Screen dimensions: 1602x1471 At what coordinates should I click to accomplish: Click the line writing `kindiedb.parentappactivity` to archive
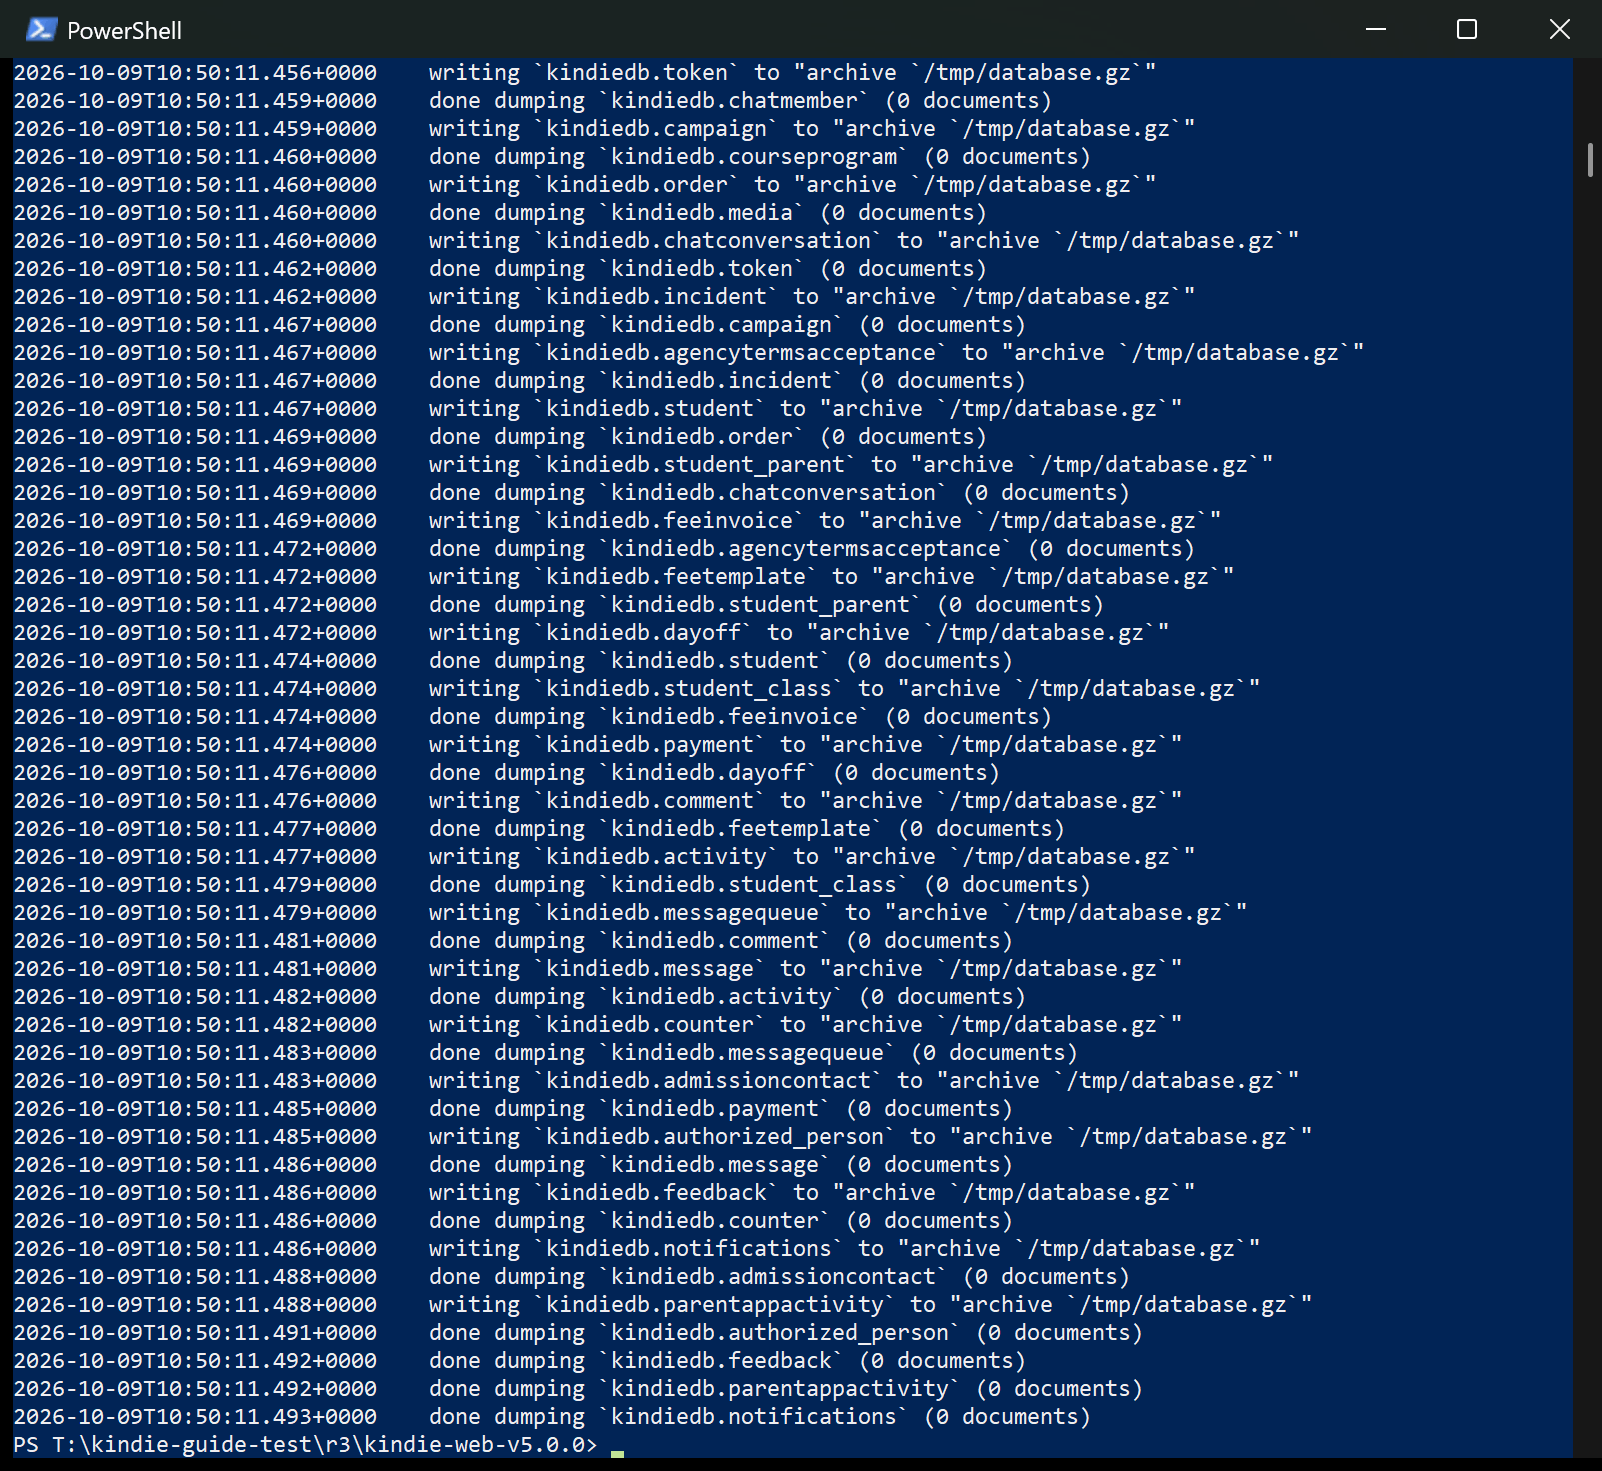[663, 1305]
